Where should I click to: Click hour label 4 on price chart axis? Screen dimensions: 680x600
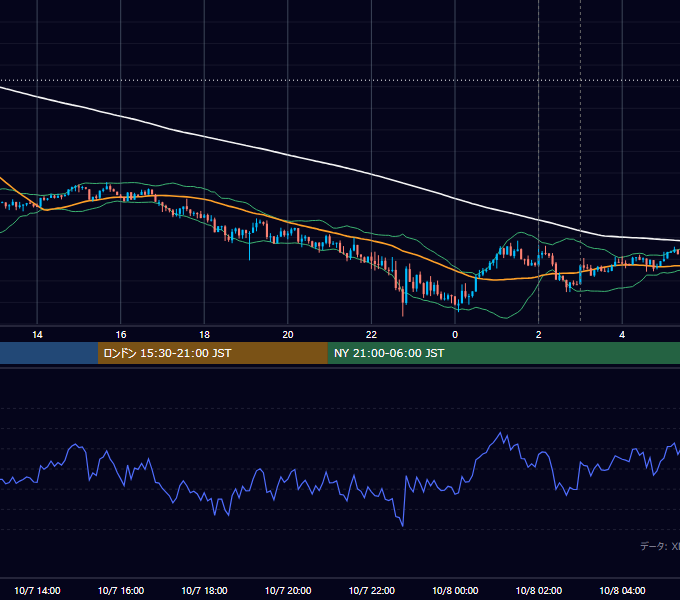tap(622, 335)
